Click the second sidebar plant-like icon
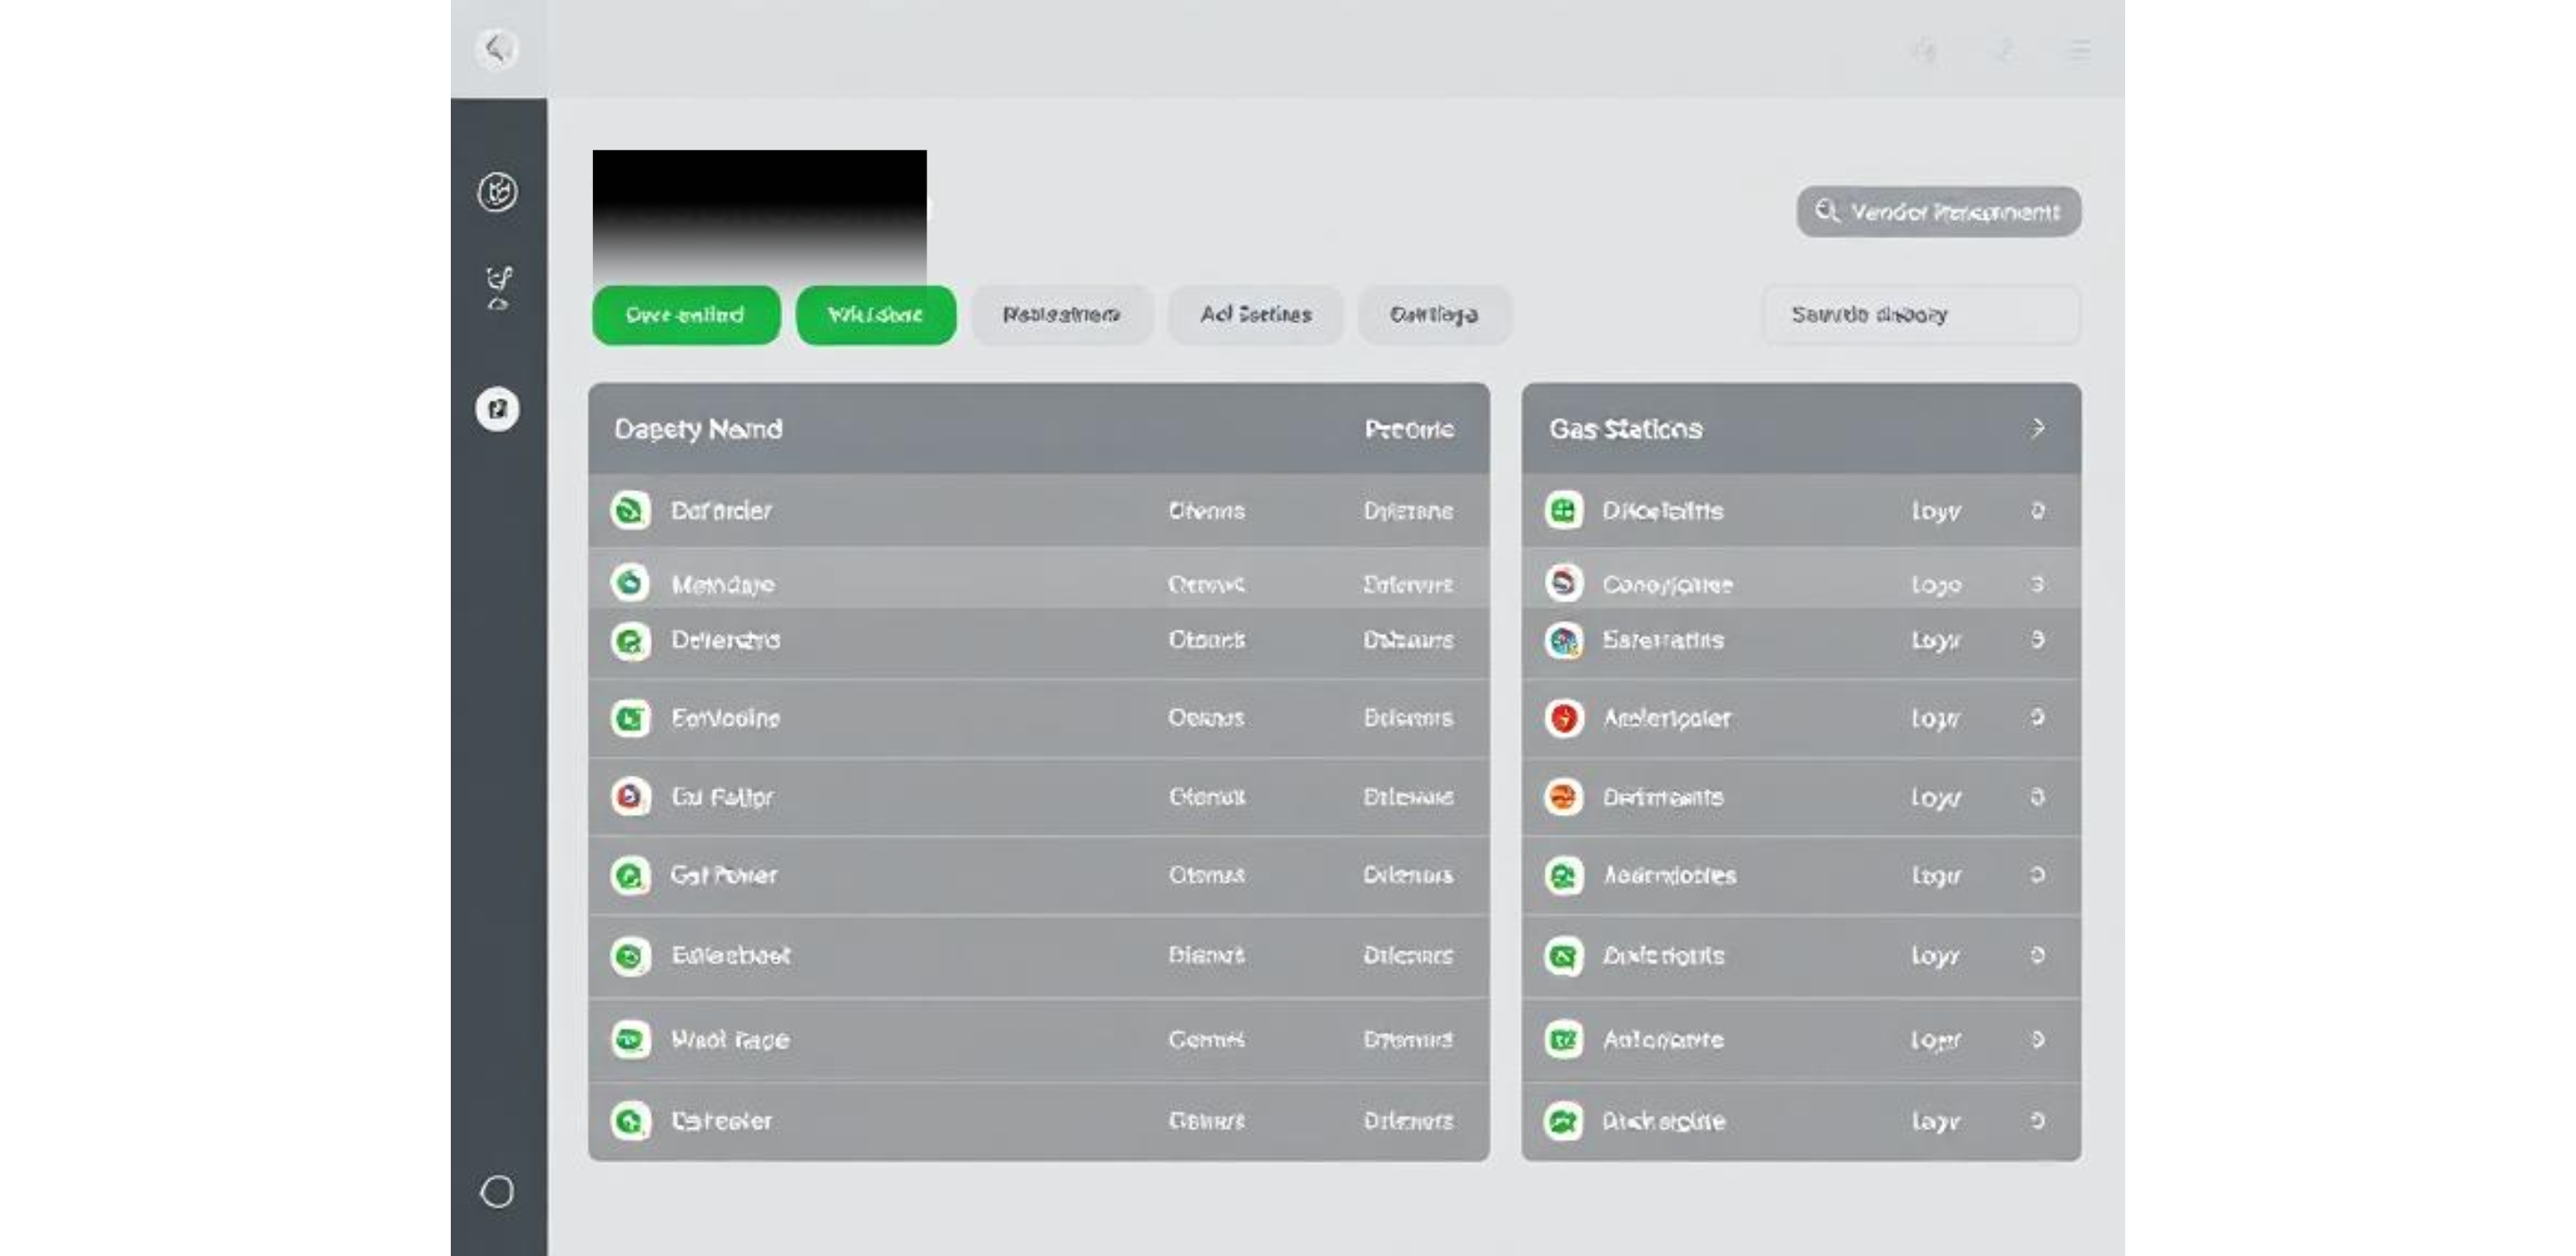 click(x=498, y=288)
